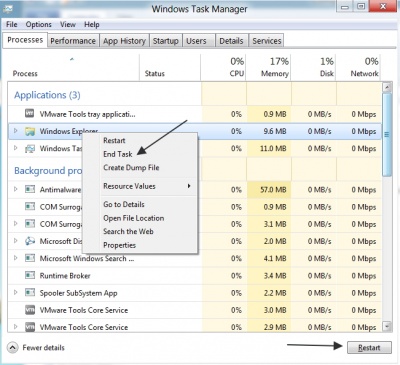The width and height of the screenshot is (400, 365).
Task: Switch to the Performance tab
Action: click(x=73, y=41)
